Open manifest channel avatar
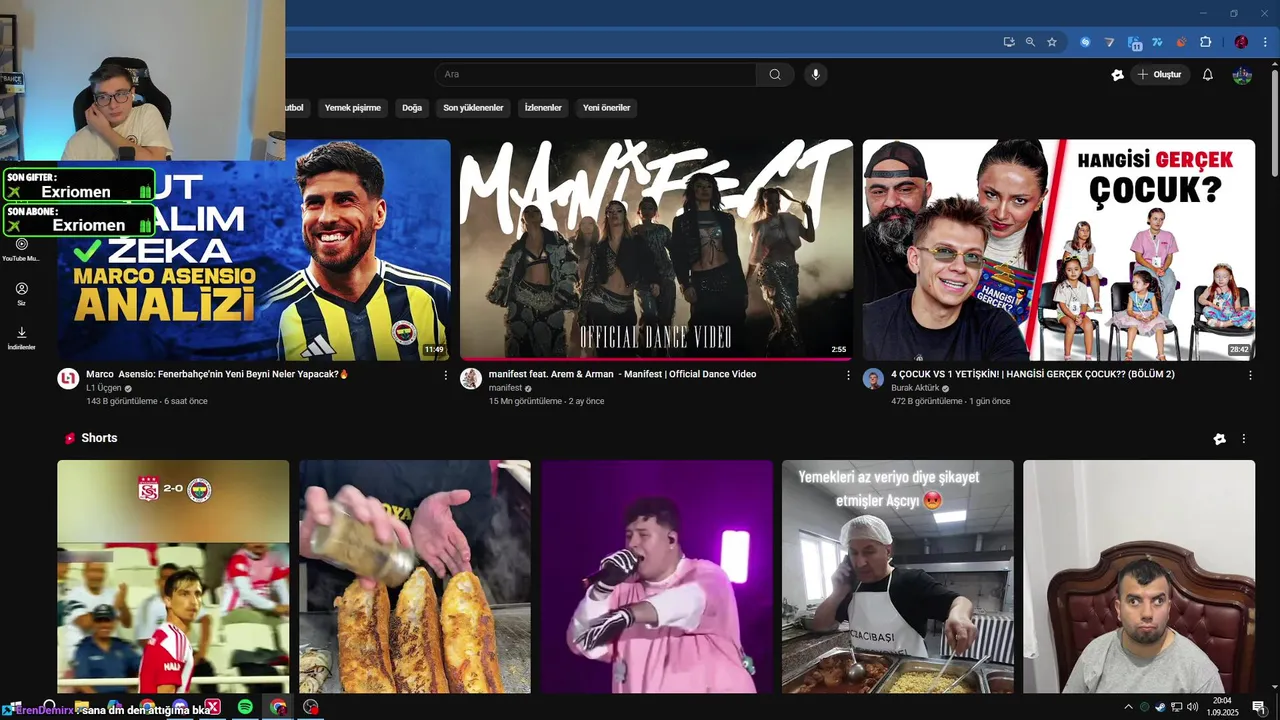Screen dimensions: 1280x720 [471, 379]
